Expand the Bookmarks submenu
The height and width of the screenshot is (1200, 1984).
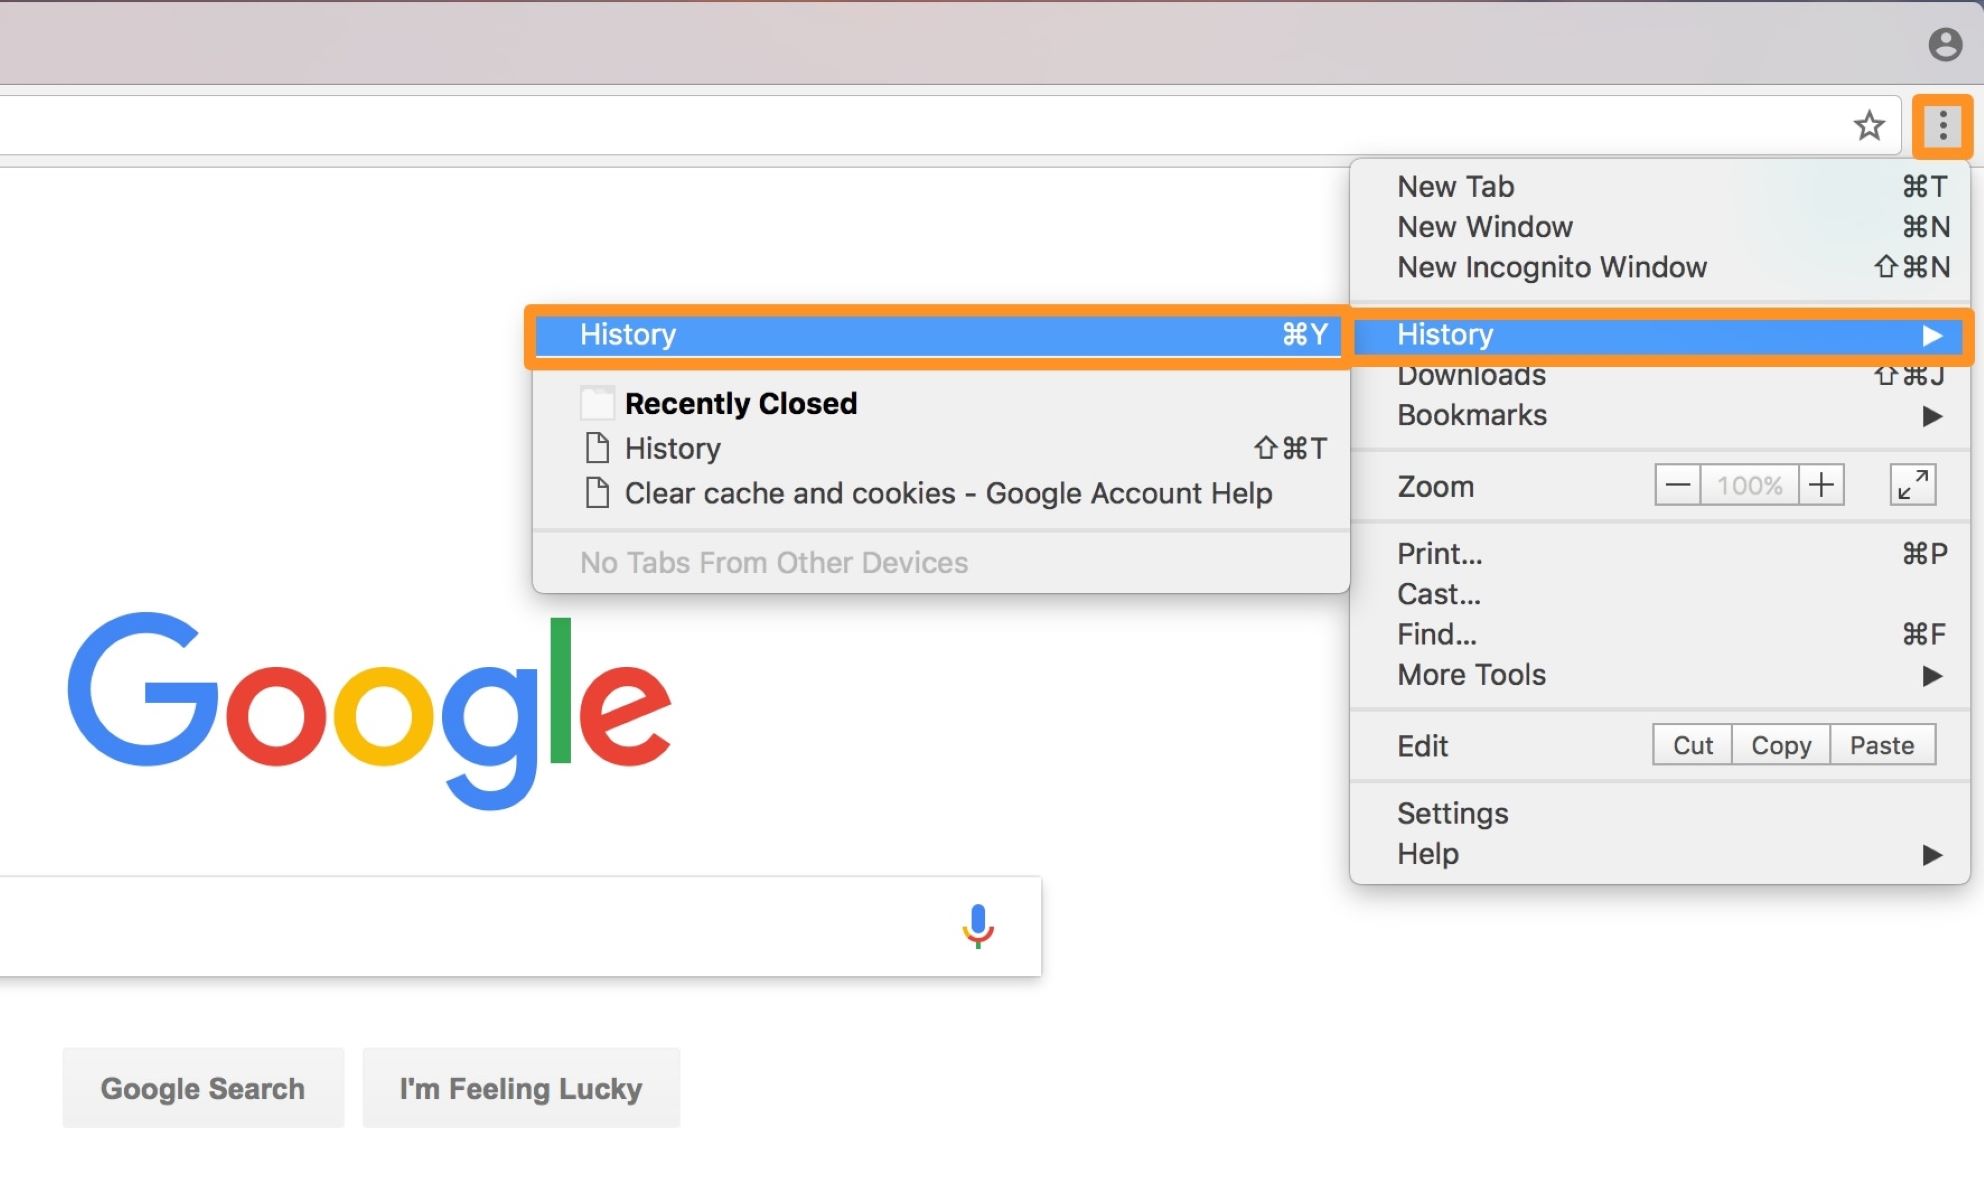[x=1665, y=414]
